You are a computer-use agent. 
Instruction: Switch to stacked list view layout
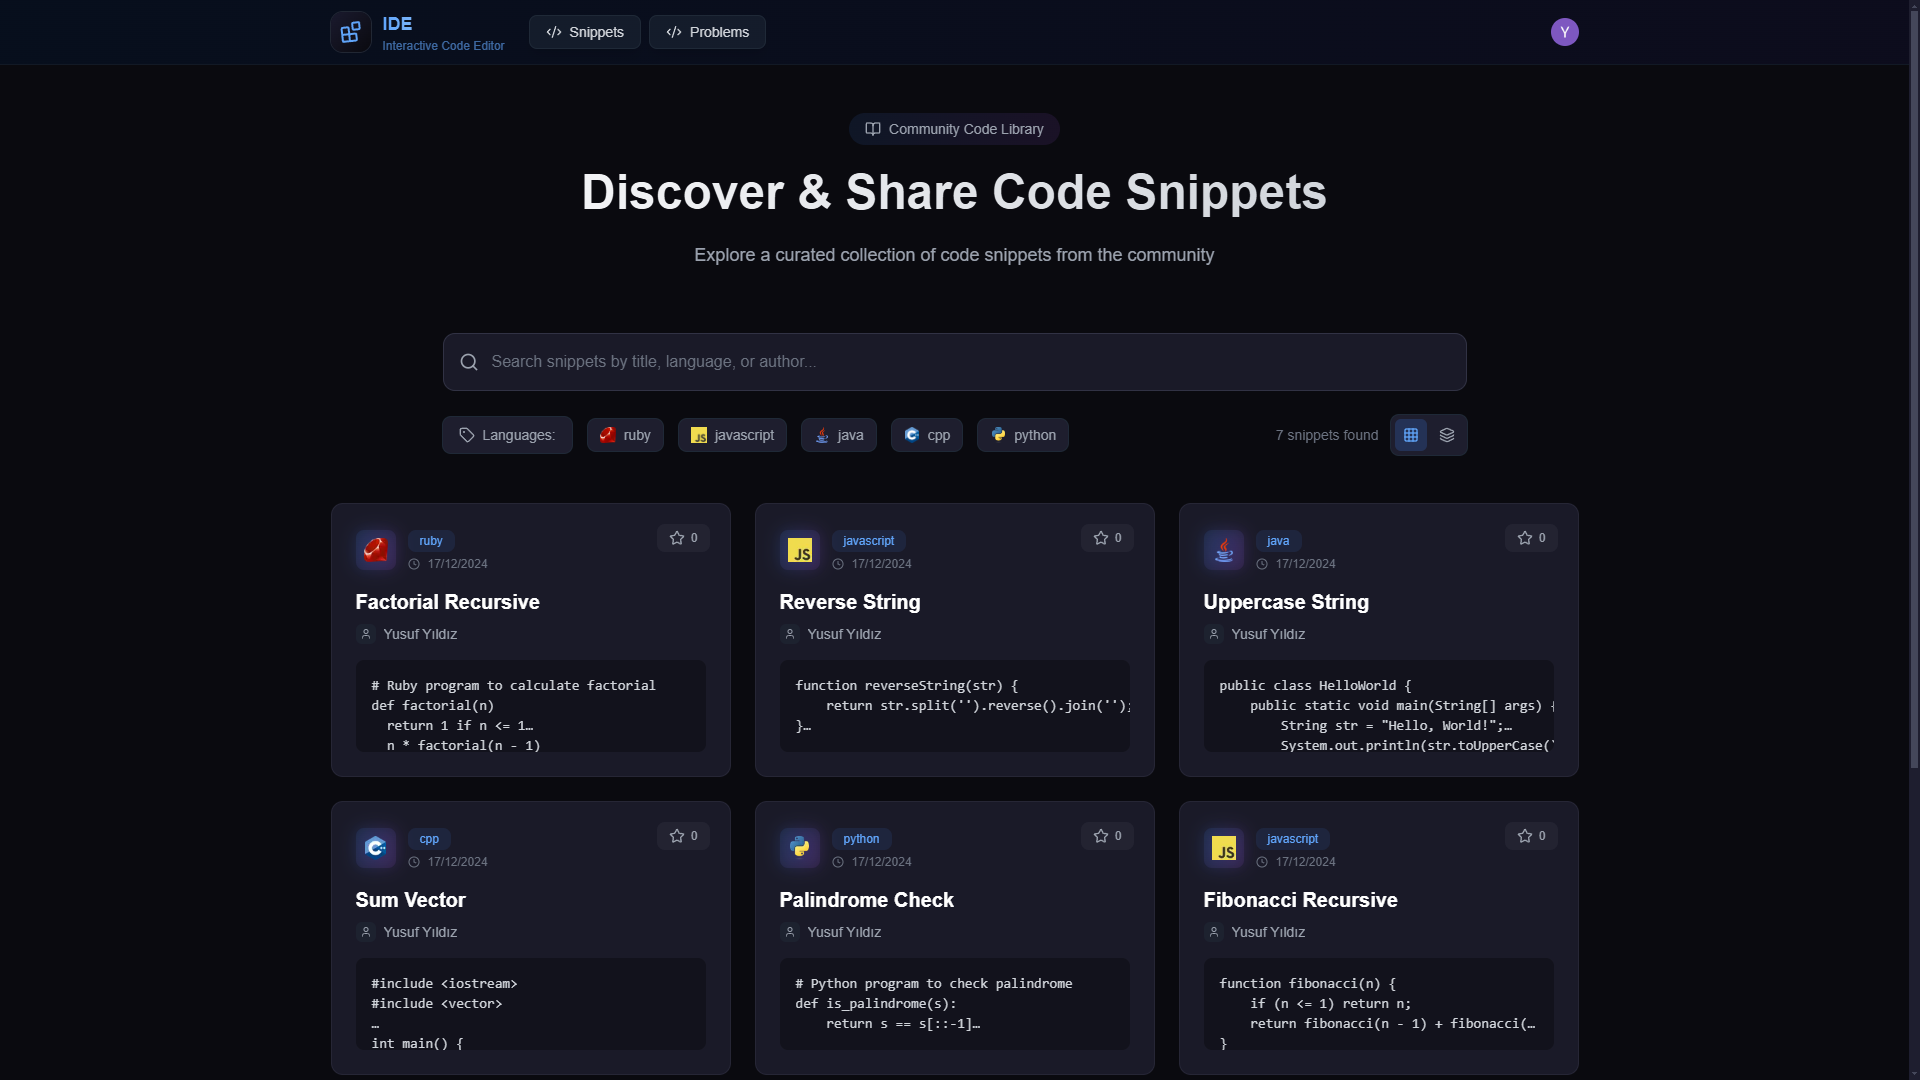point(1446,435)
